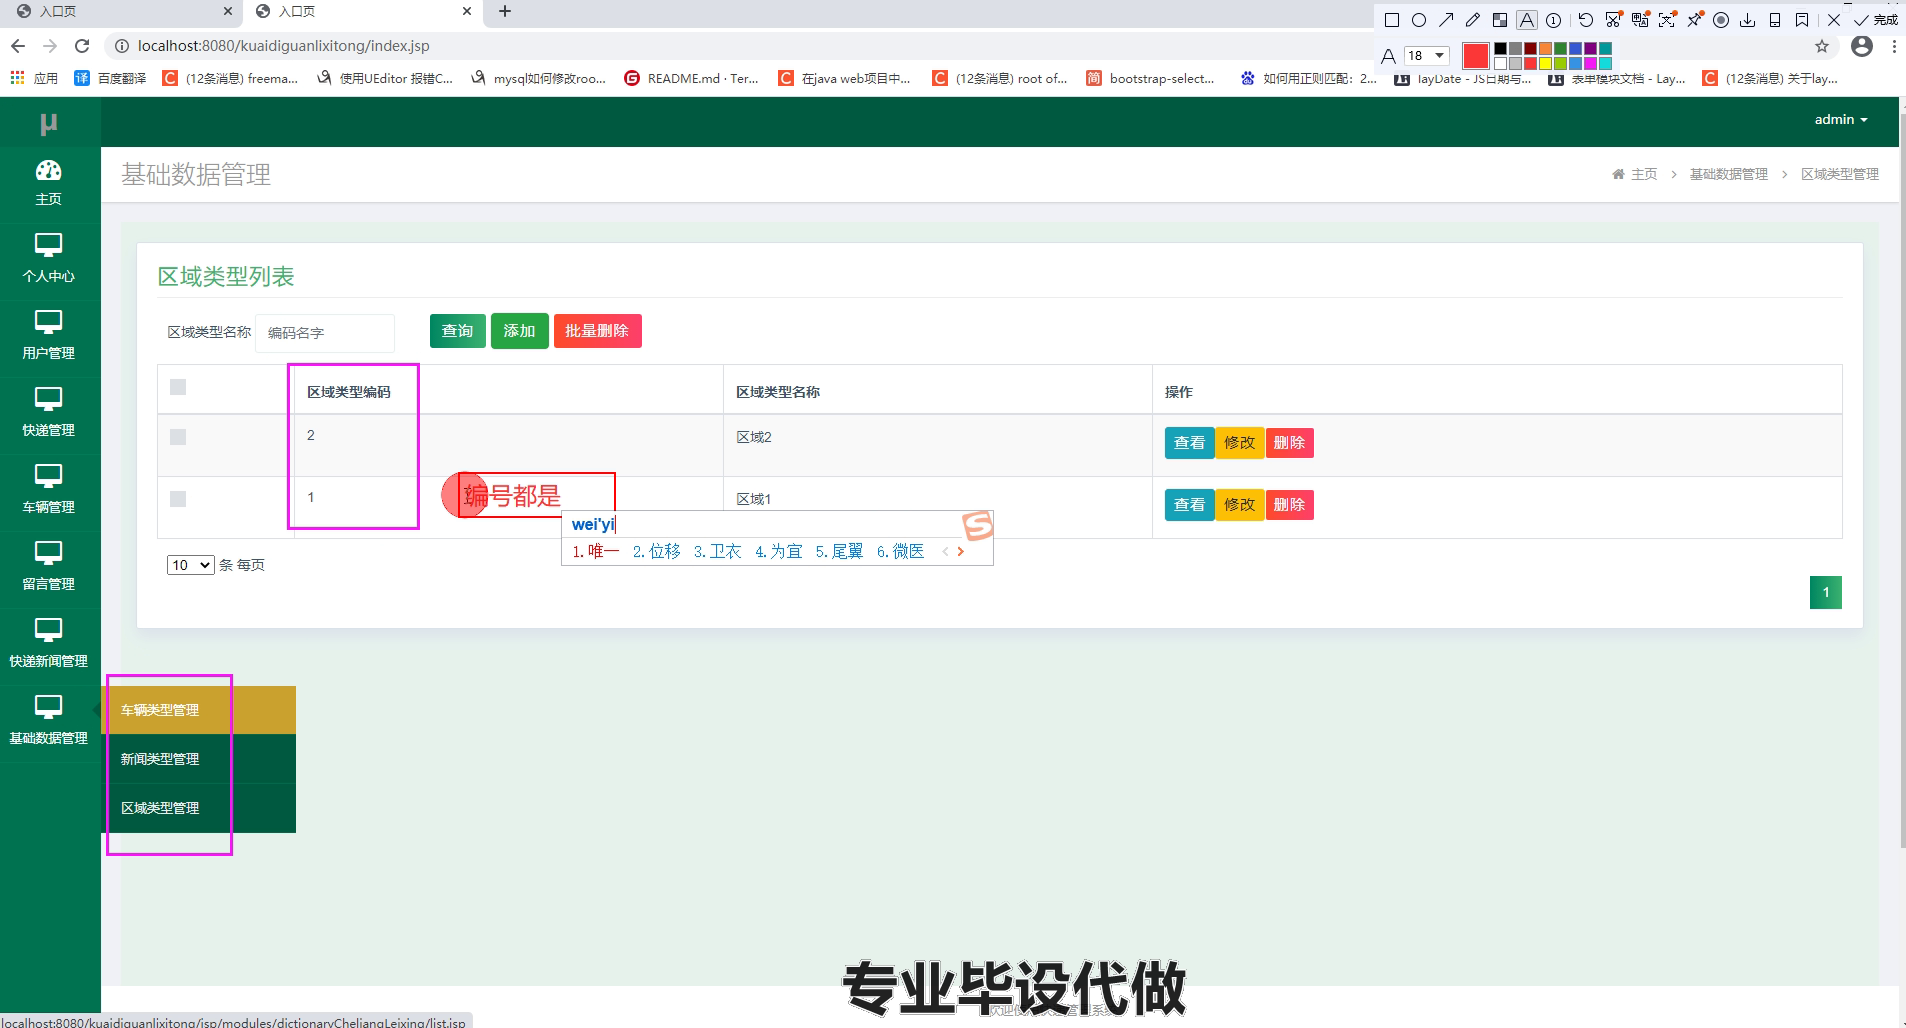
Task: Open 车辆管理 in the sidebar
Action: pos(49,490)
